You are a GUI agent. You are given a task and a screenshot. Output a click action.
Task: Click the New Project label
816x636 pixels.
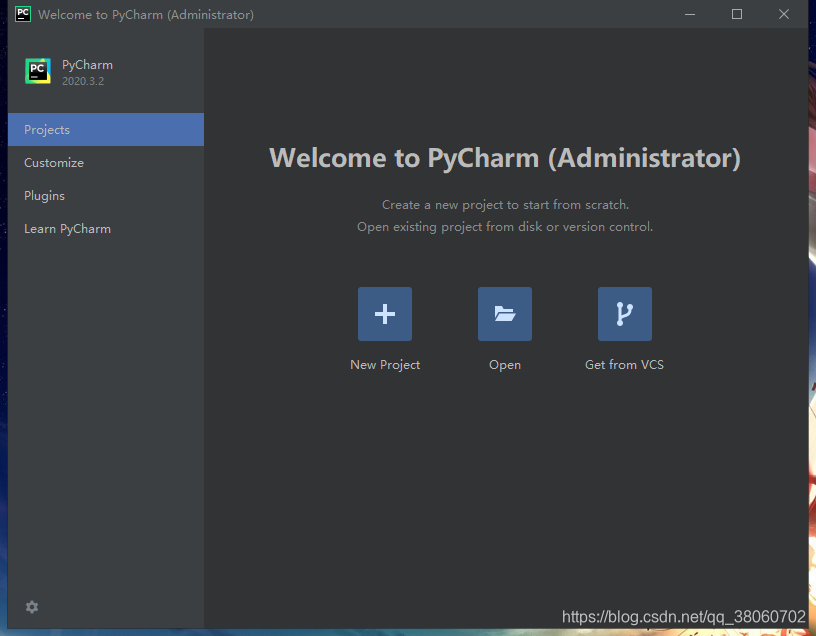(x=385, y=365)
